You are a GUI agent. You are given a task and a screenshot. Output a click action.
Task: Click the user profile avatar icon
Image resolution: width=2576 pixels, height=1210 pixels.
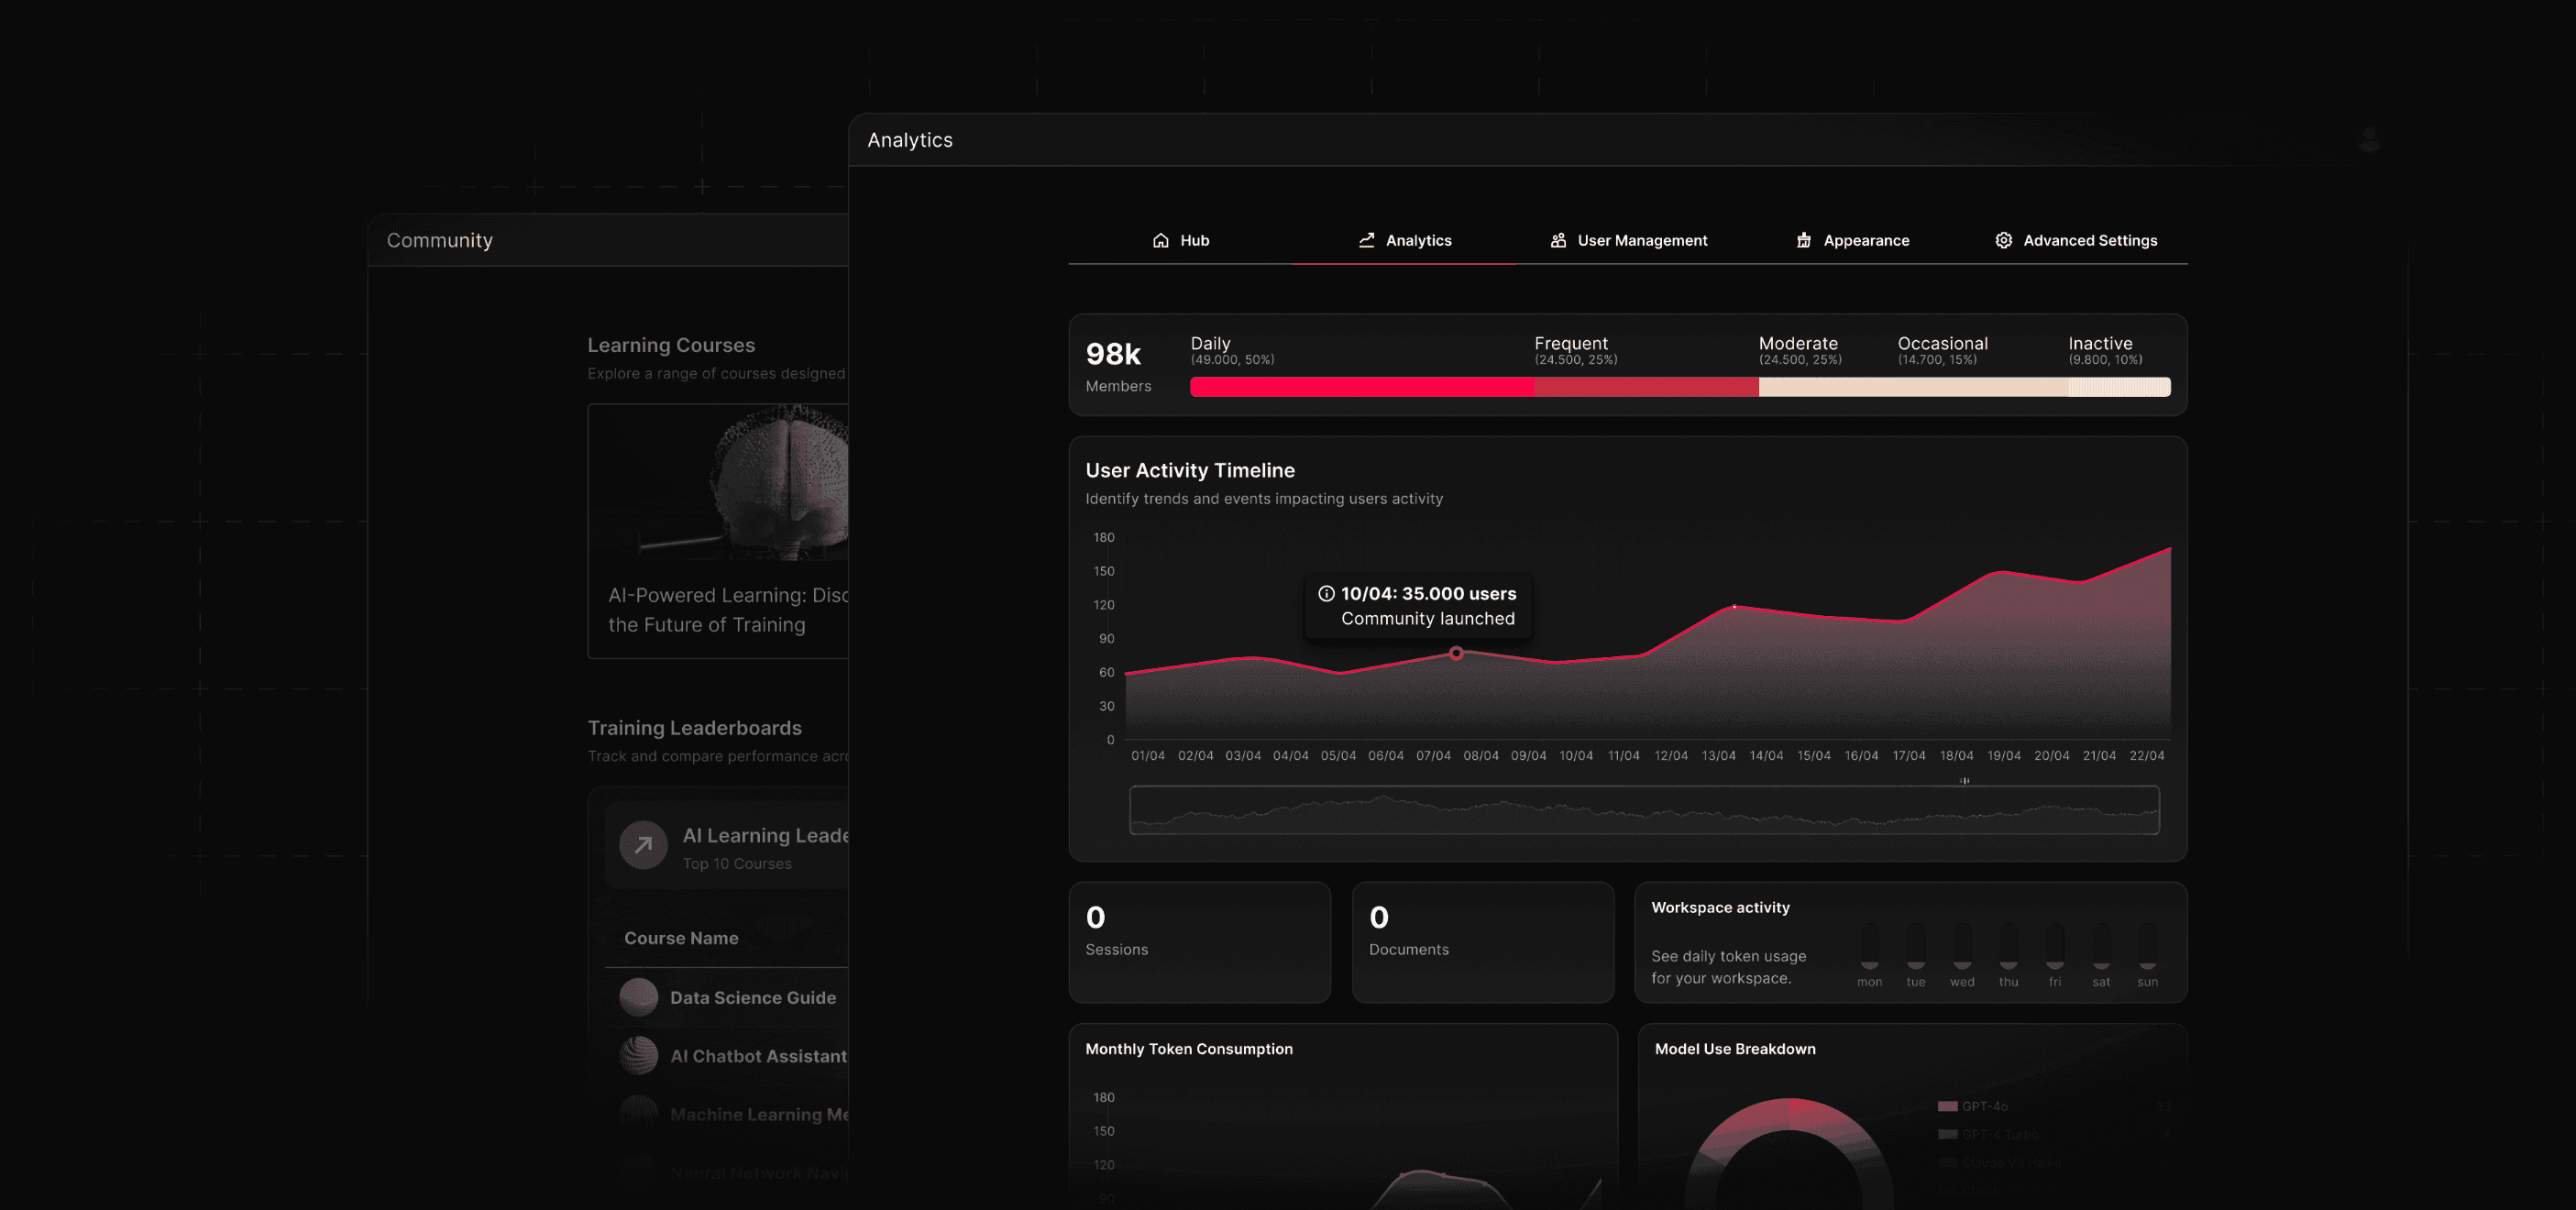2368,139
